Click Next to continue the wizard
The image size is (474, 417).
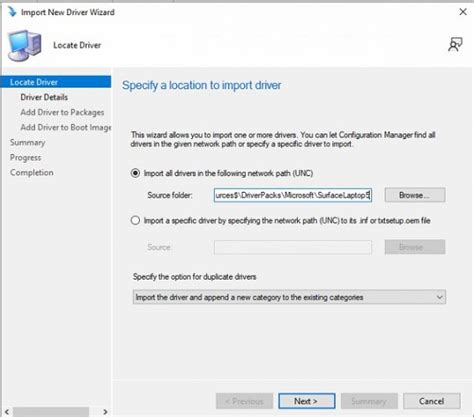307,401
